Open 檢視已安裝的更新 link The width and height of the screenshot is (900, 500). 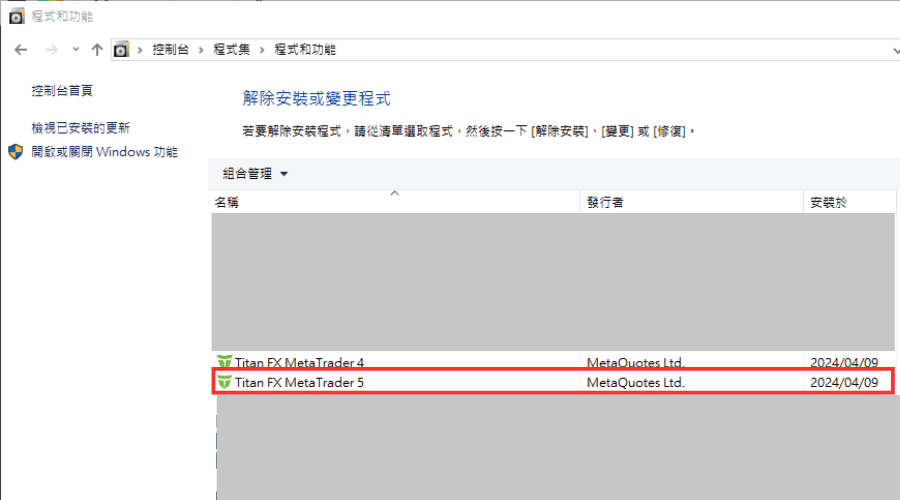point(81,127)
